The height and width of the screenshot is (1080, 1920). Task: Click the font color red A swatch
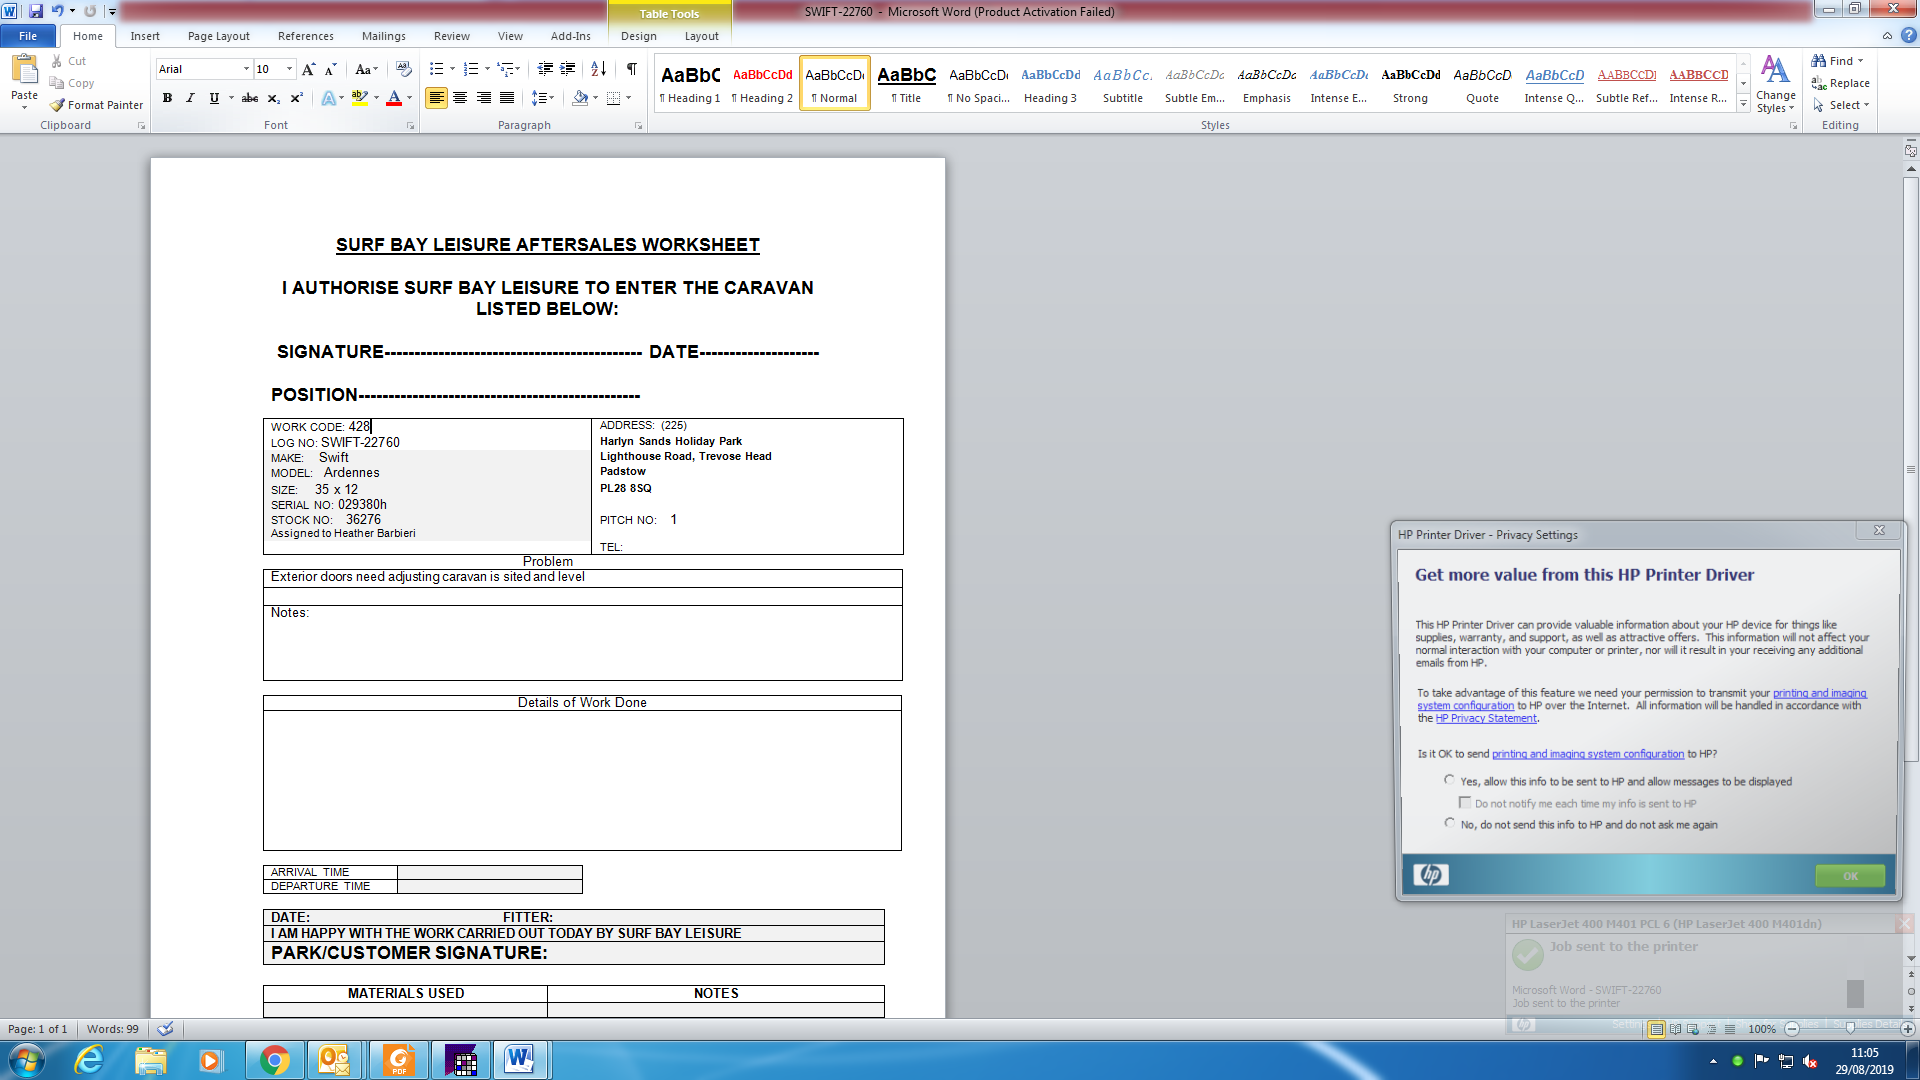pos(394,98)
